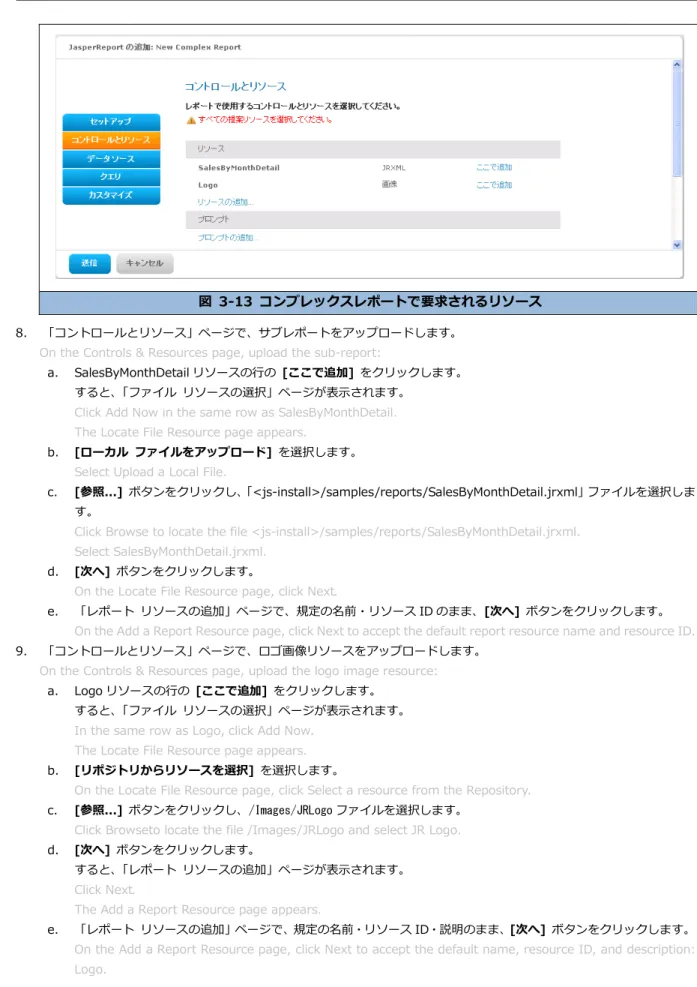Click ここで追加 link in SalesByMonthDetail row

point(494,167)
